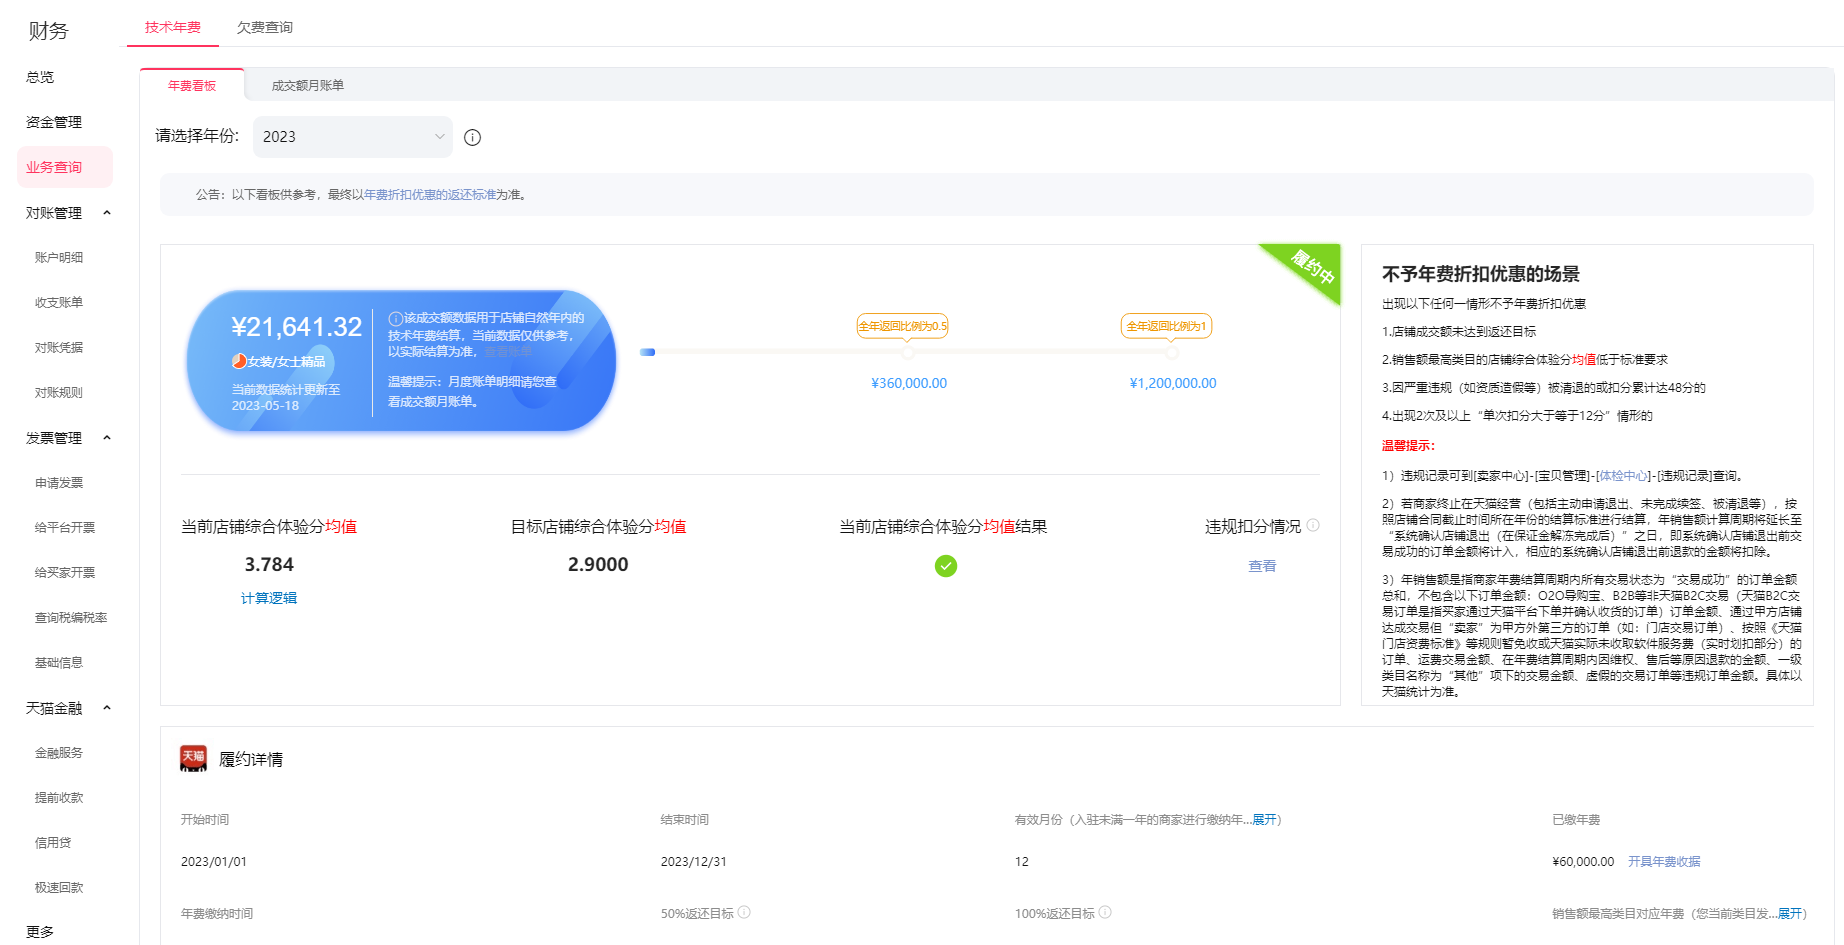
Task: Open the 体检中心 link
Action: click(1624, 475)
